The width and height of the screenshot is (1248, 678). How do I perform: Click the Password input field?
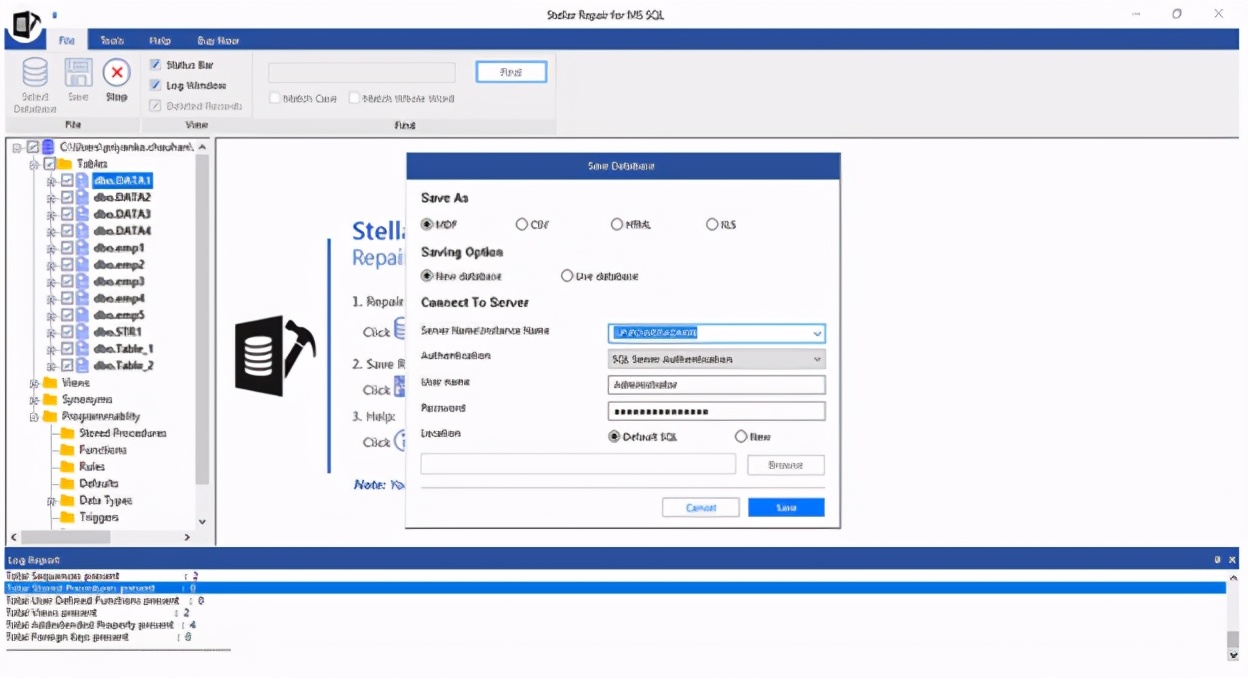[717, 411]
